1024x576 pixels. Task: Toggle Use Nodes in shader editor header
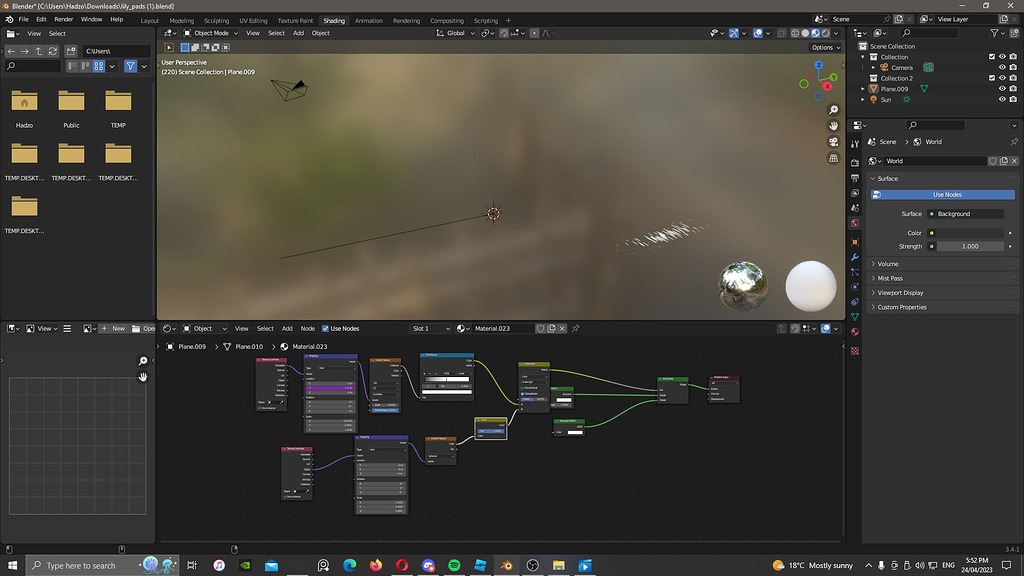pos(326,328)
